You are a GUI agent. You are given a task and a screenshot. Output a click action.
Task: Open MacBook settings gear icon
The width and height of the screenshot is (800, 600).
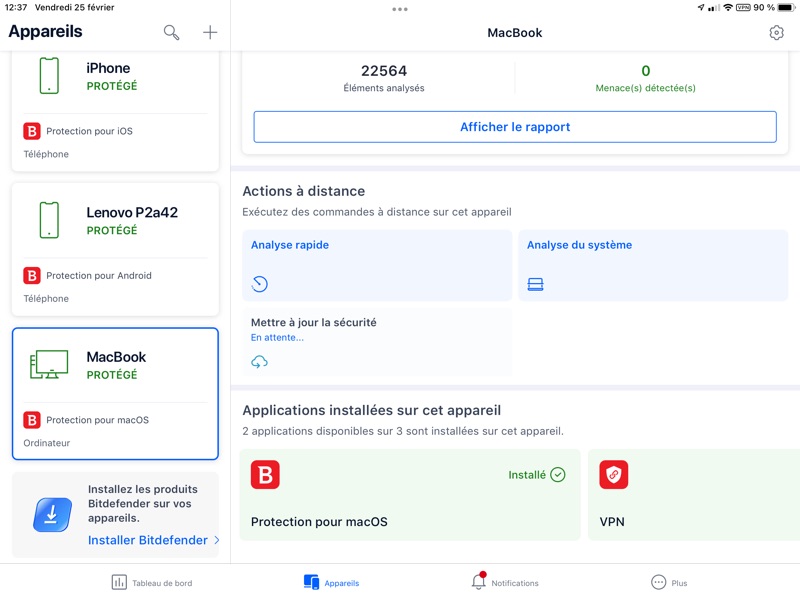click(777, 33)
